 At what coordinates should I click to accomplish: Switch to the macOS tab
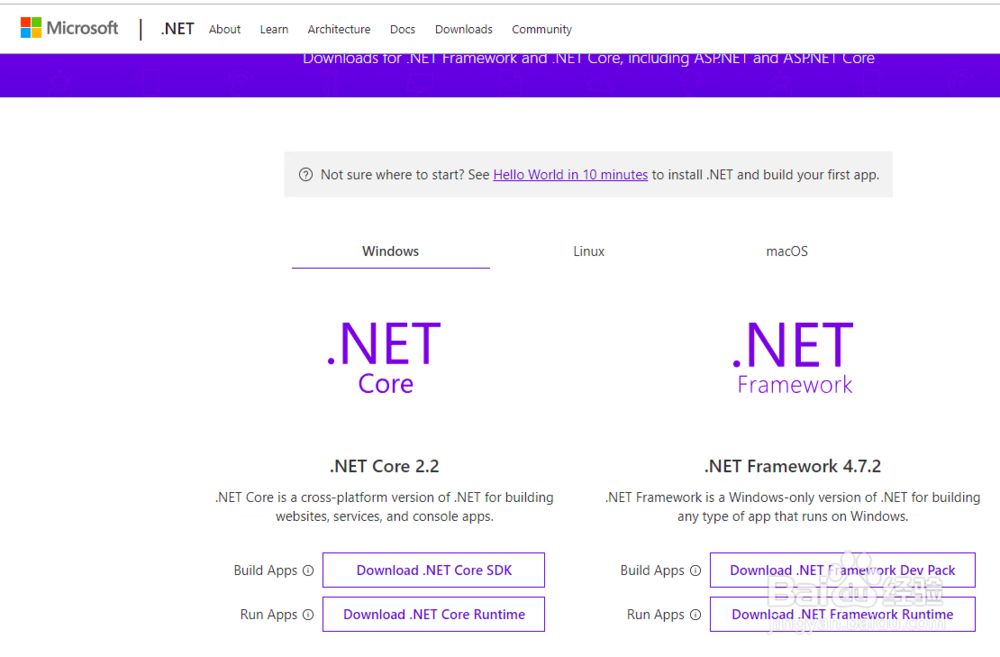(786, 251)
